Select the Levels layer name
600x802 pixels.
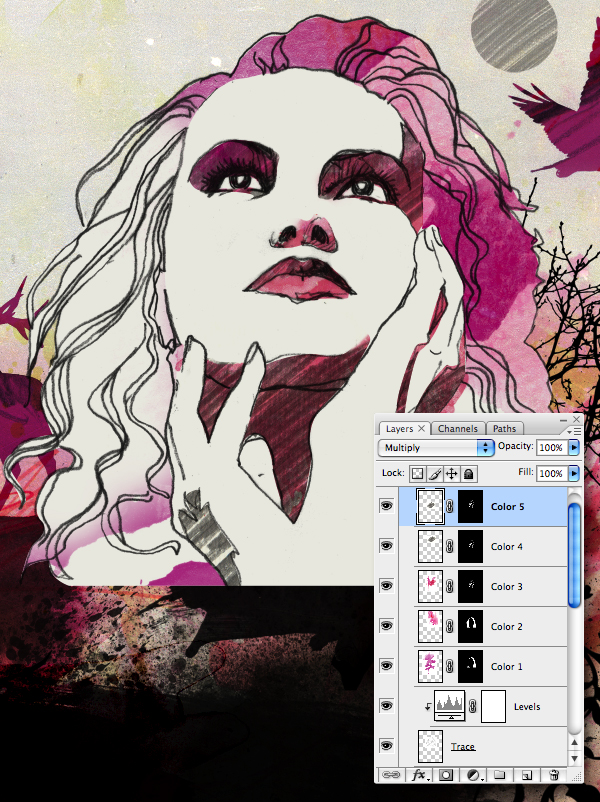527,706
